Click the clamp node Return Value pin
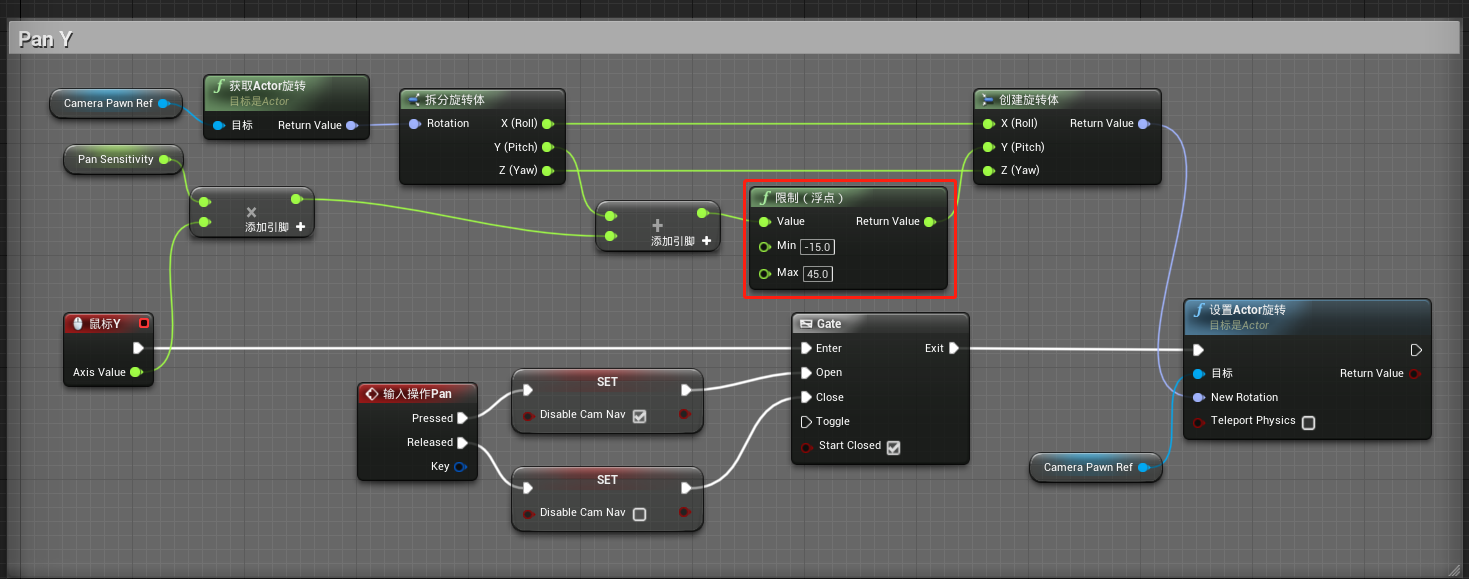Image resolution: width=1469 pixels, height=579 pixels. tap(930, 222)
